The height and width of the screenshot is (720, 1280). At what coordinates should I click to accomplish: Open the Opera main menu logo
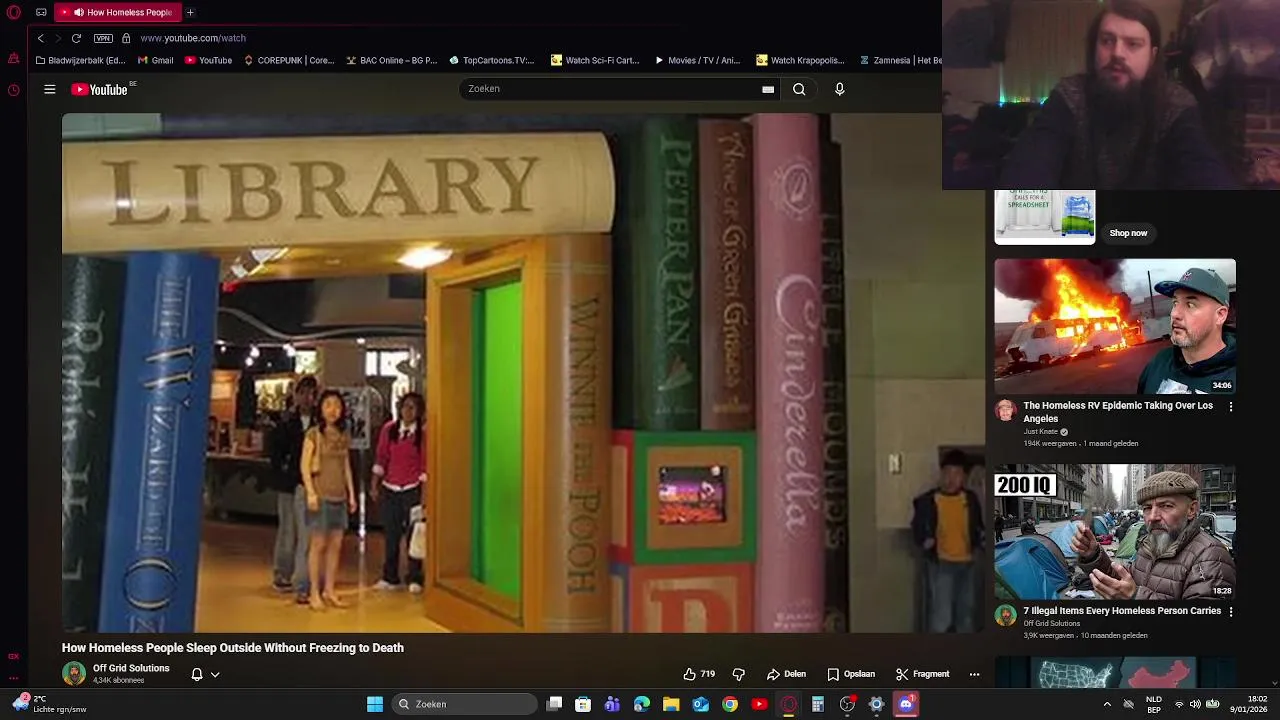coord(14,12)
